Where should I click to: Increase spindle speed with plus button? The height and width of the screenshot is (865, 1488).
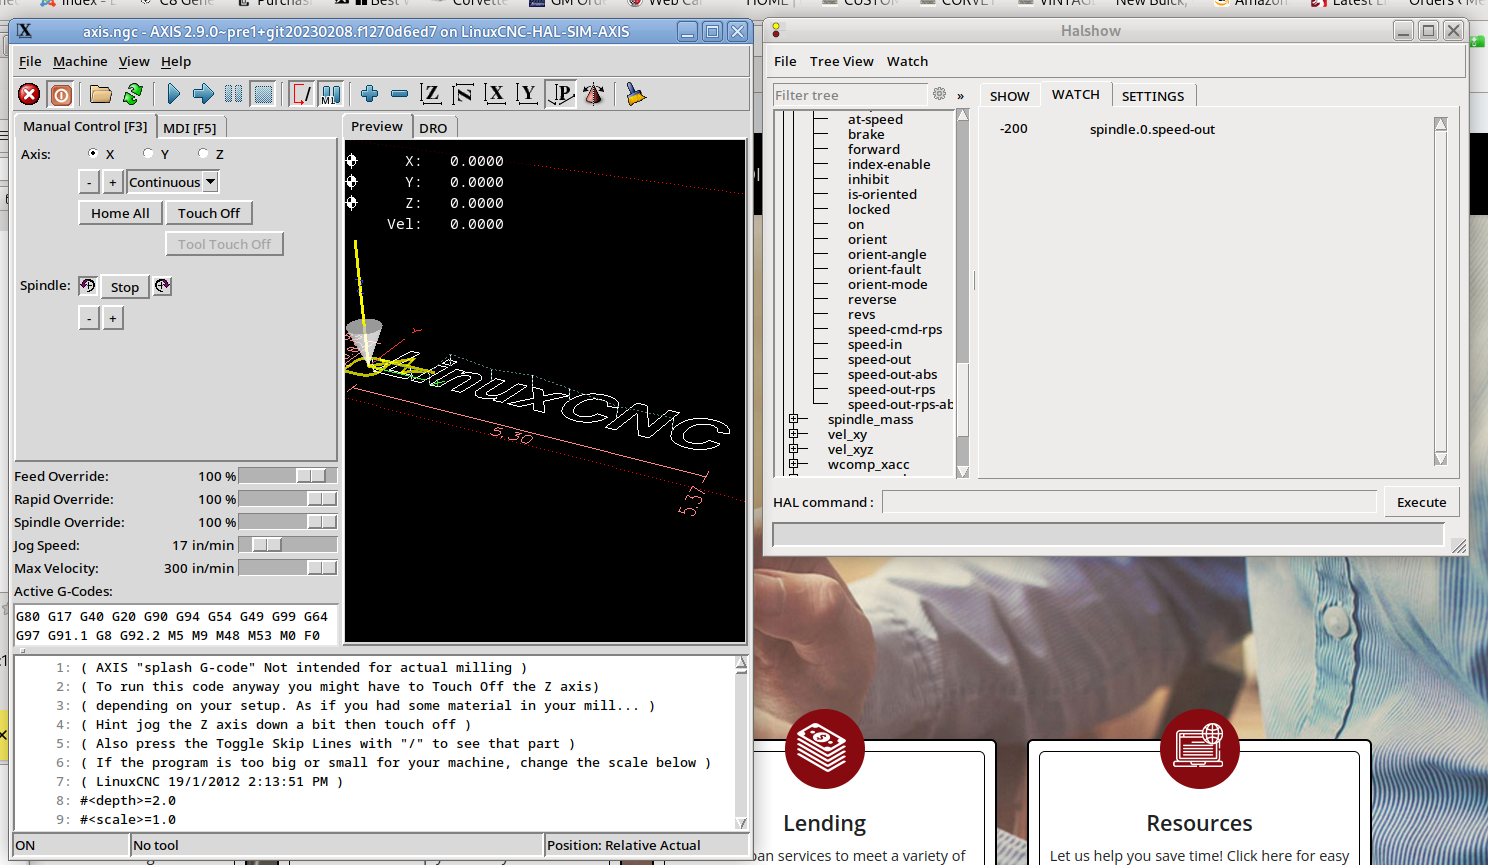(x=113, y=318)
